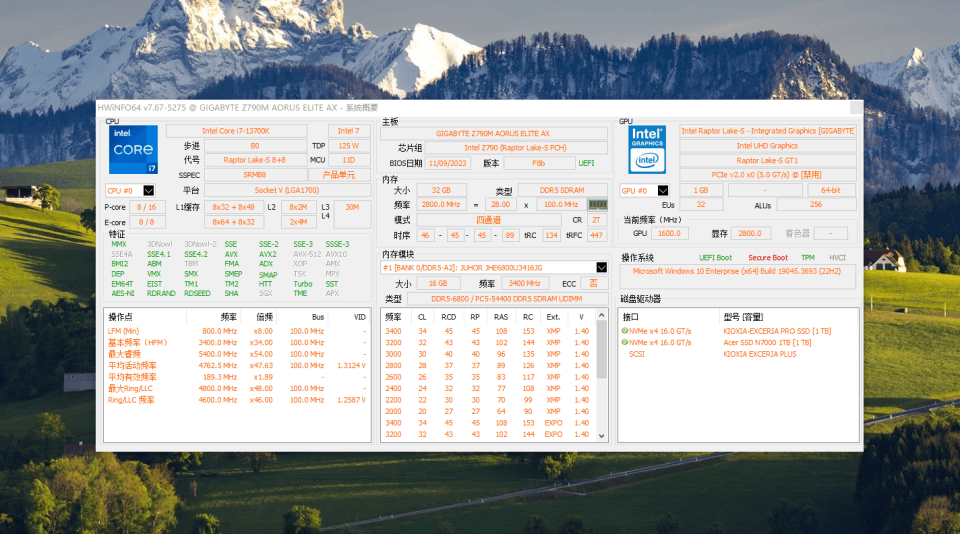Click the Microsoft Windows 10 Enterprise build text
The width and height of the screenshot is (960, 534).
point(737,271)
